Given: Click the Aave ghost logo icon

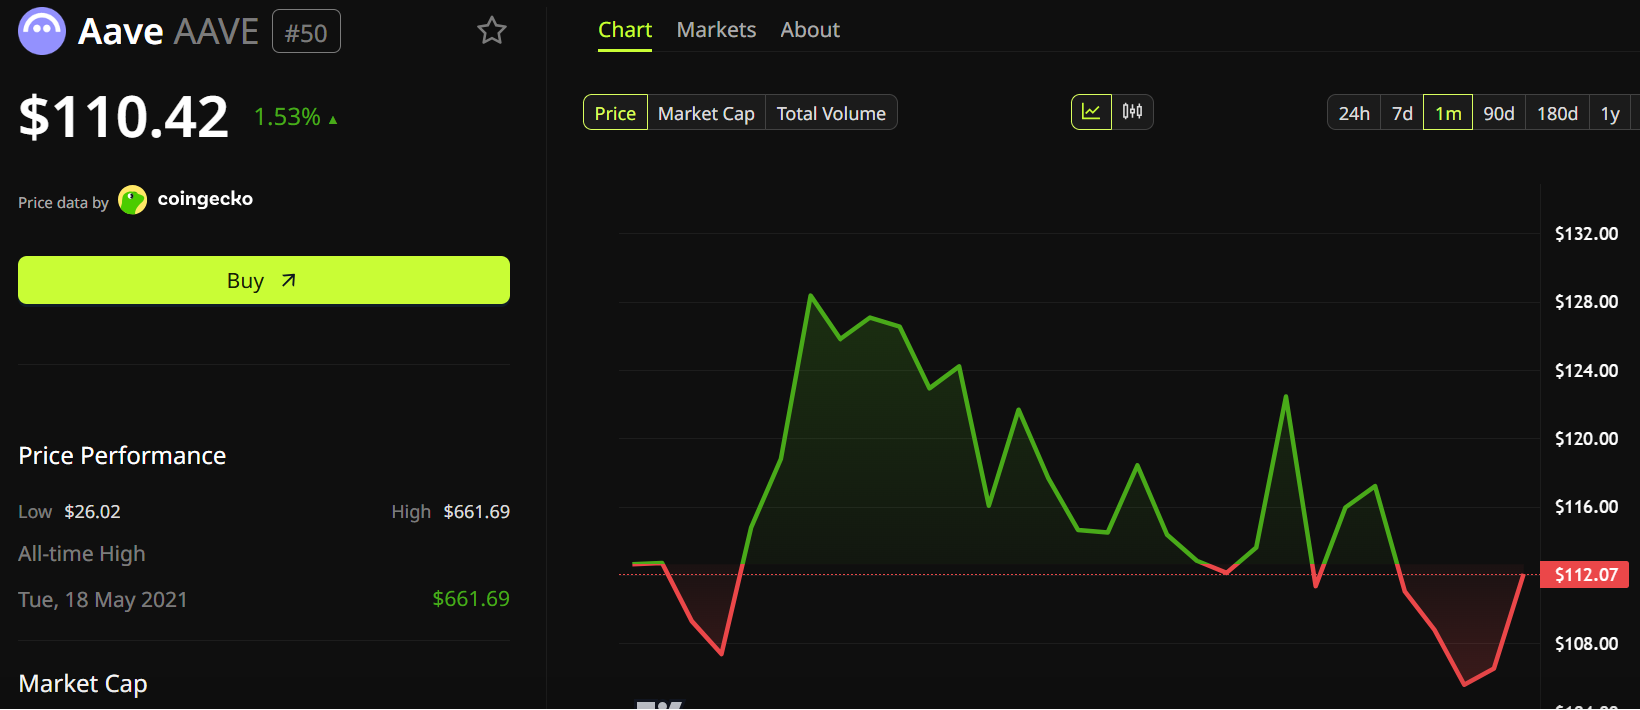Looking at the screenshot, I should pos(42,31).
